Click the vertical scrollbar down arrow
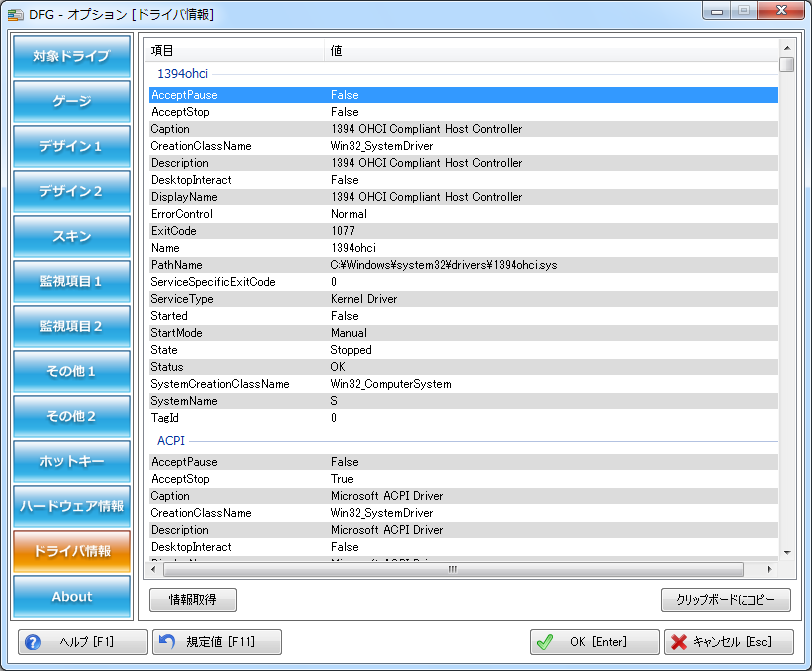The width and height of the screenshot is (812, 671). pos(787,552)
